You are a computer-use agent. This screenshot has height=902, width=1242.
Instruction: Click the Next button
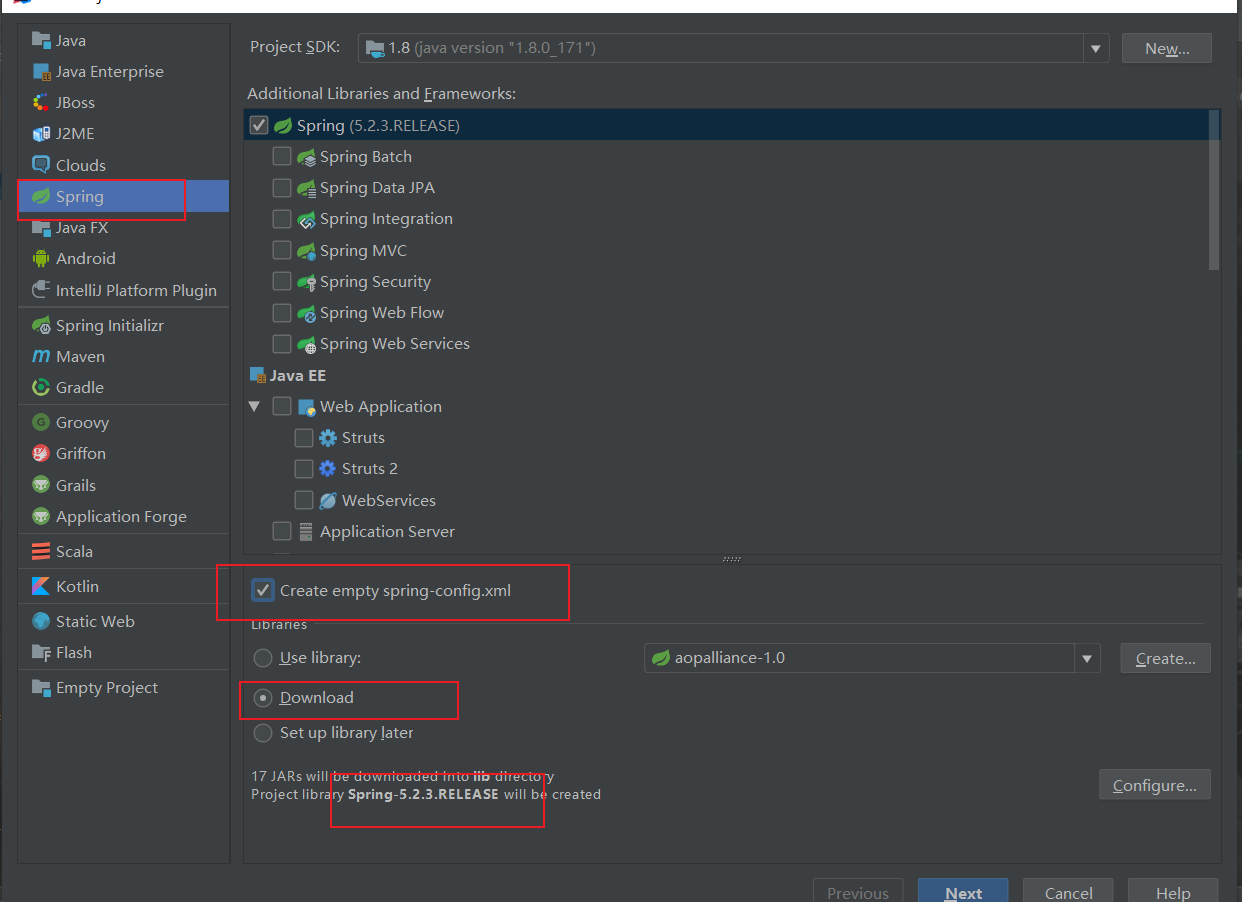click(963, 891)
